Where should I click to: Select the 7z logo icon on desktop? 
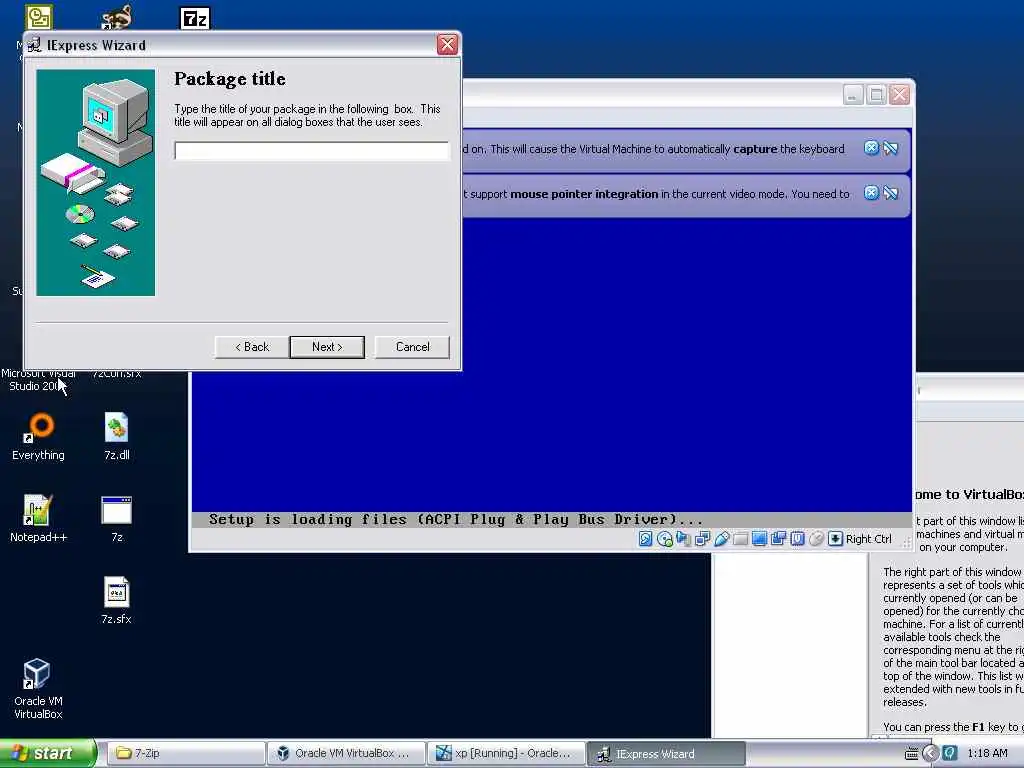(195, 18)
